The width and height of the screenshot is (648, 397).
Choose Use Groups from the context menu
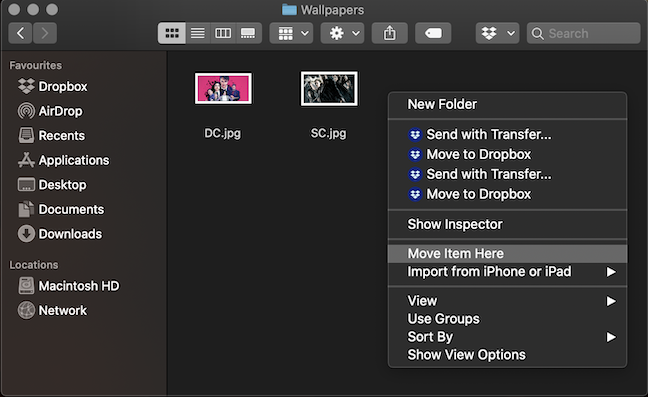(507, 319)
